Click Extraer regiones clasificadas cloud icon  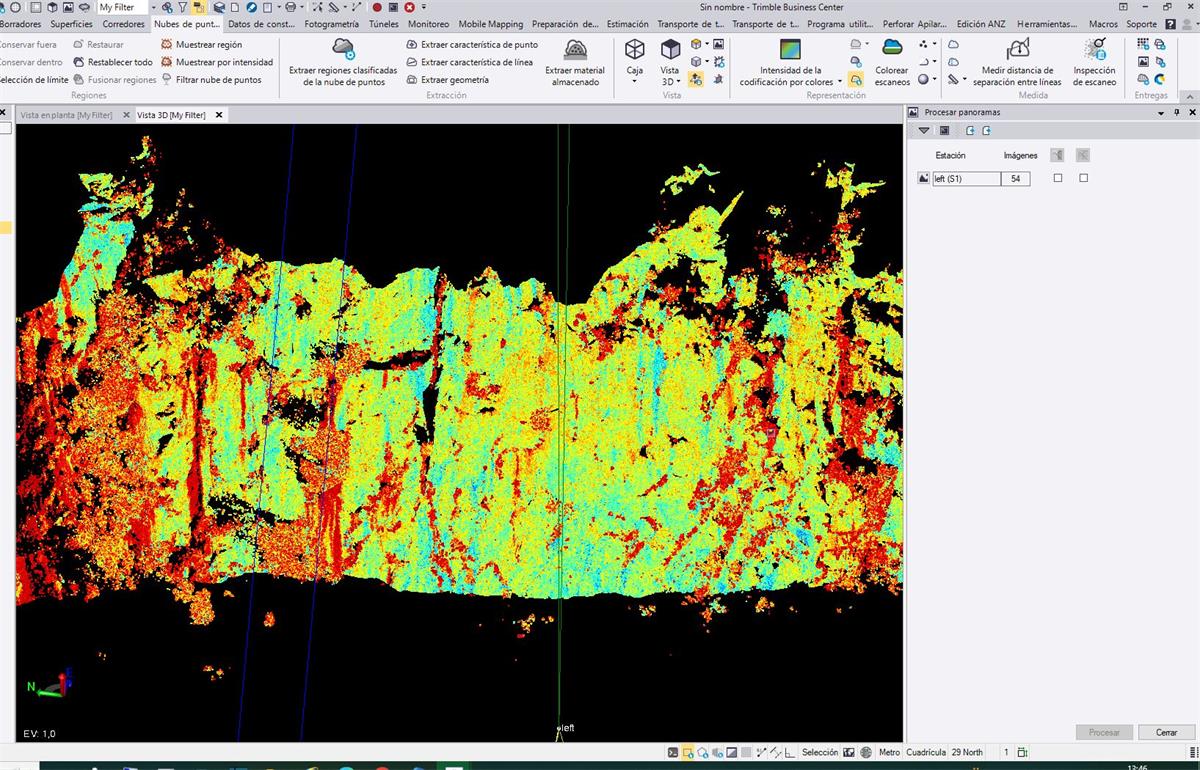pyautogui.click(x=343, y=49)
